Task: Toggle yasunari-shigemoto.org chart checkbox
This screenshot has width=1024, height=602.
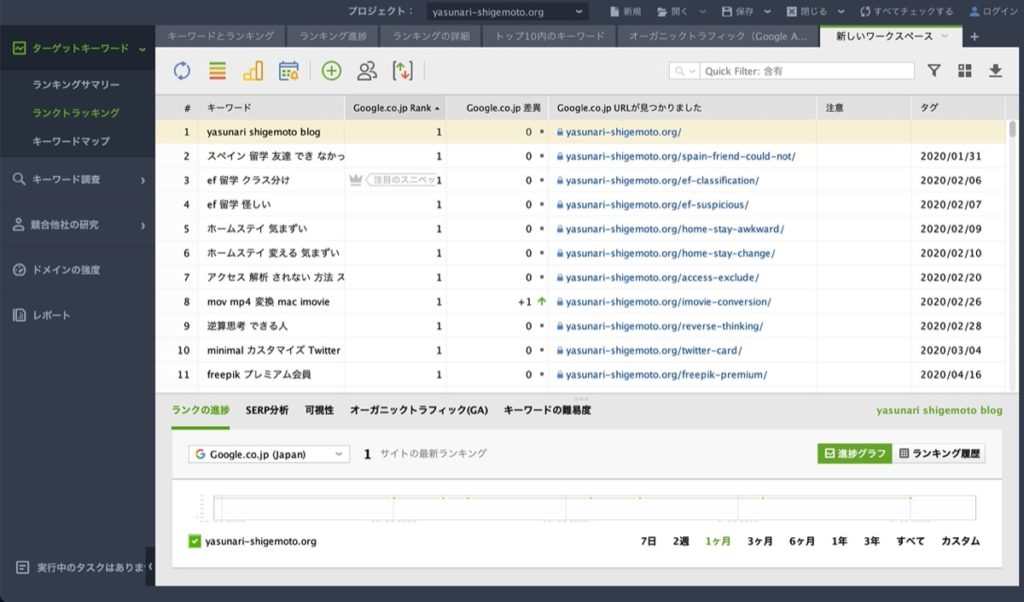Action: (194, 541)
